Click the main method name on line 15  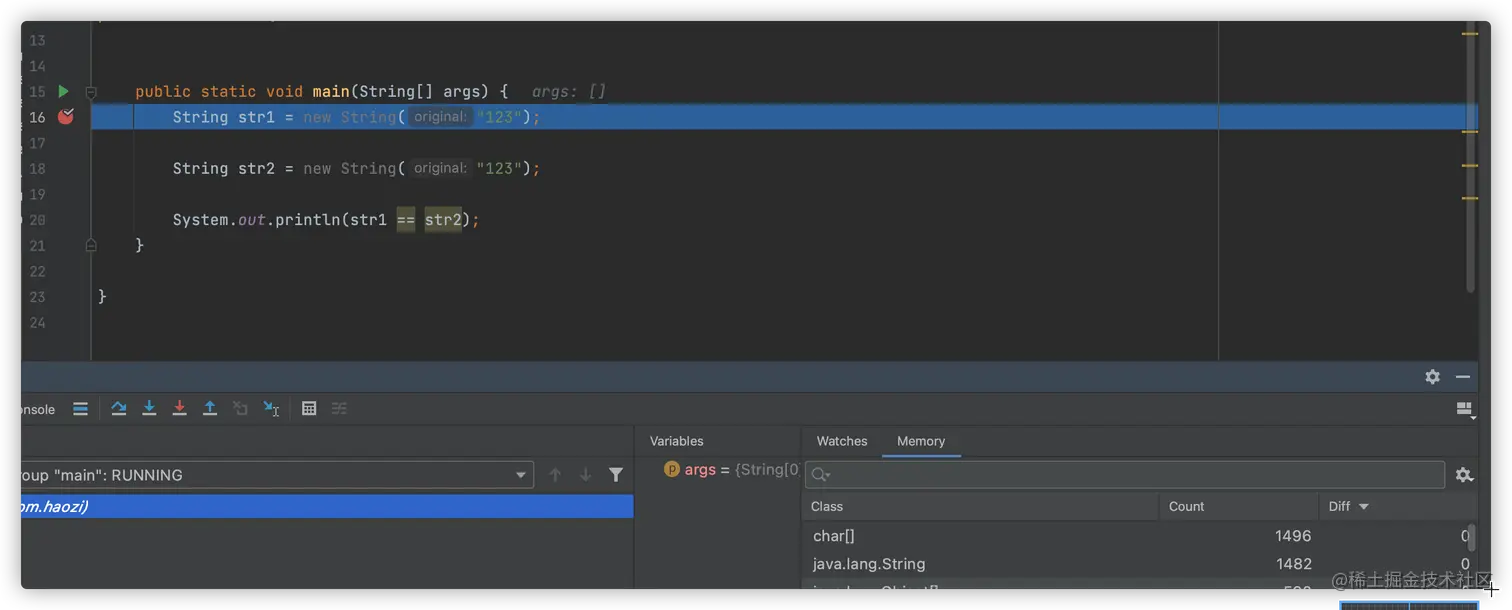[331, 91]
